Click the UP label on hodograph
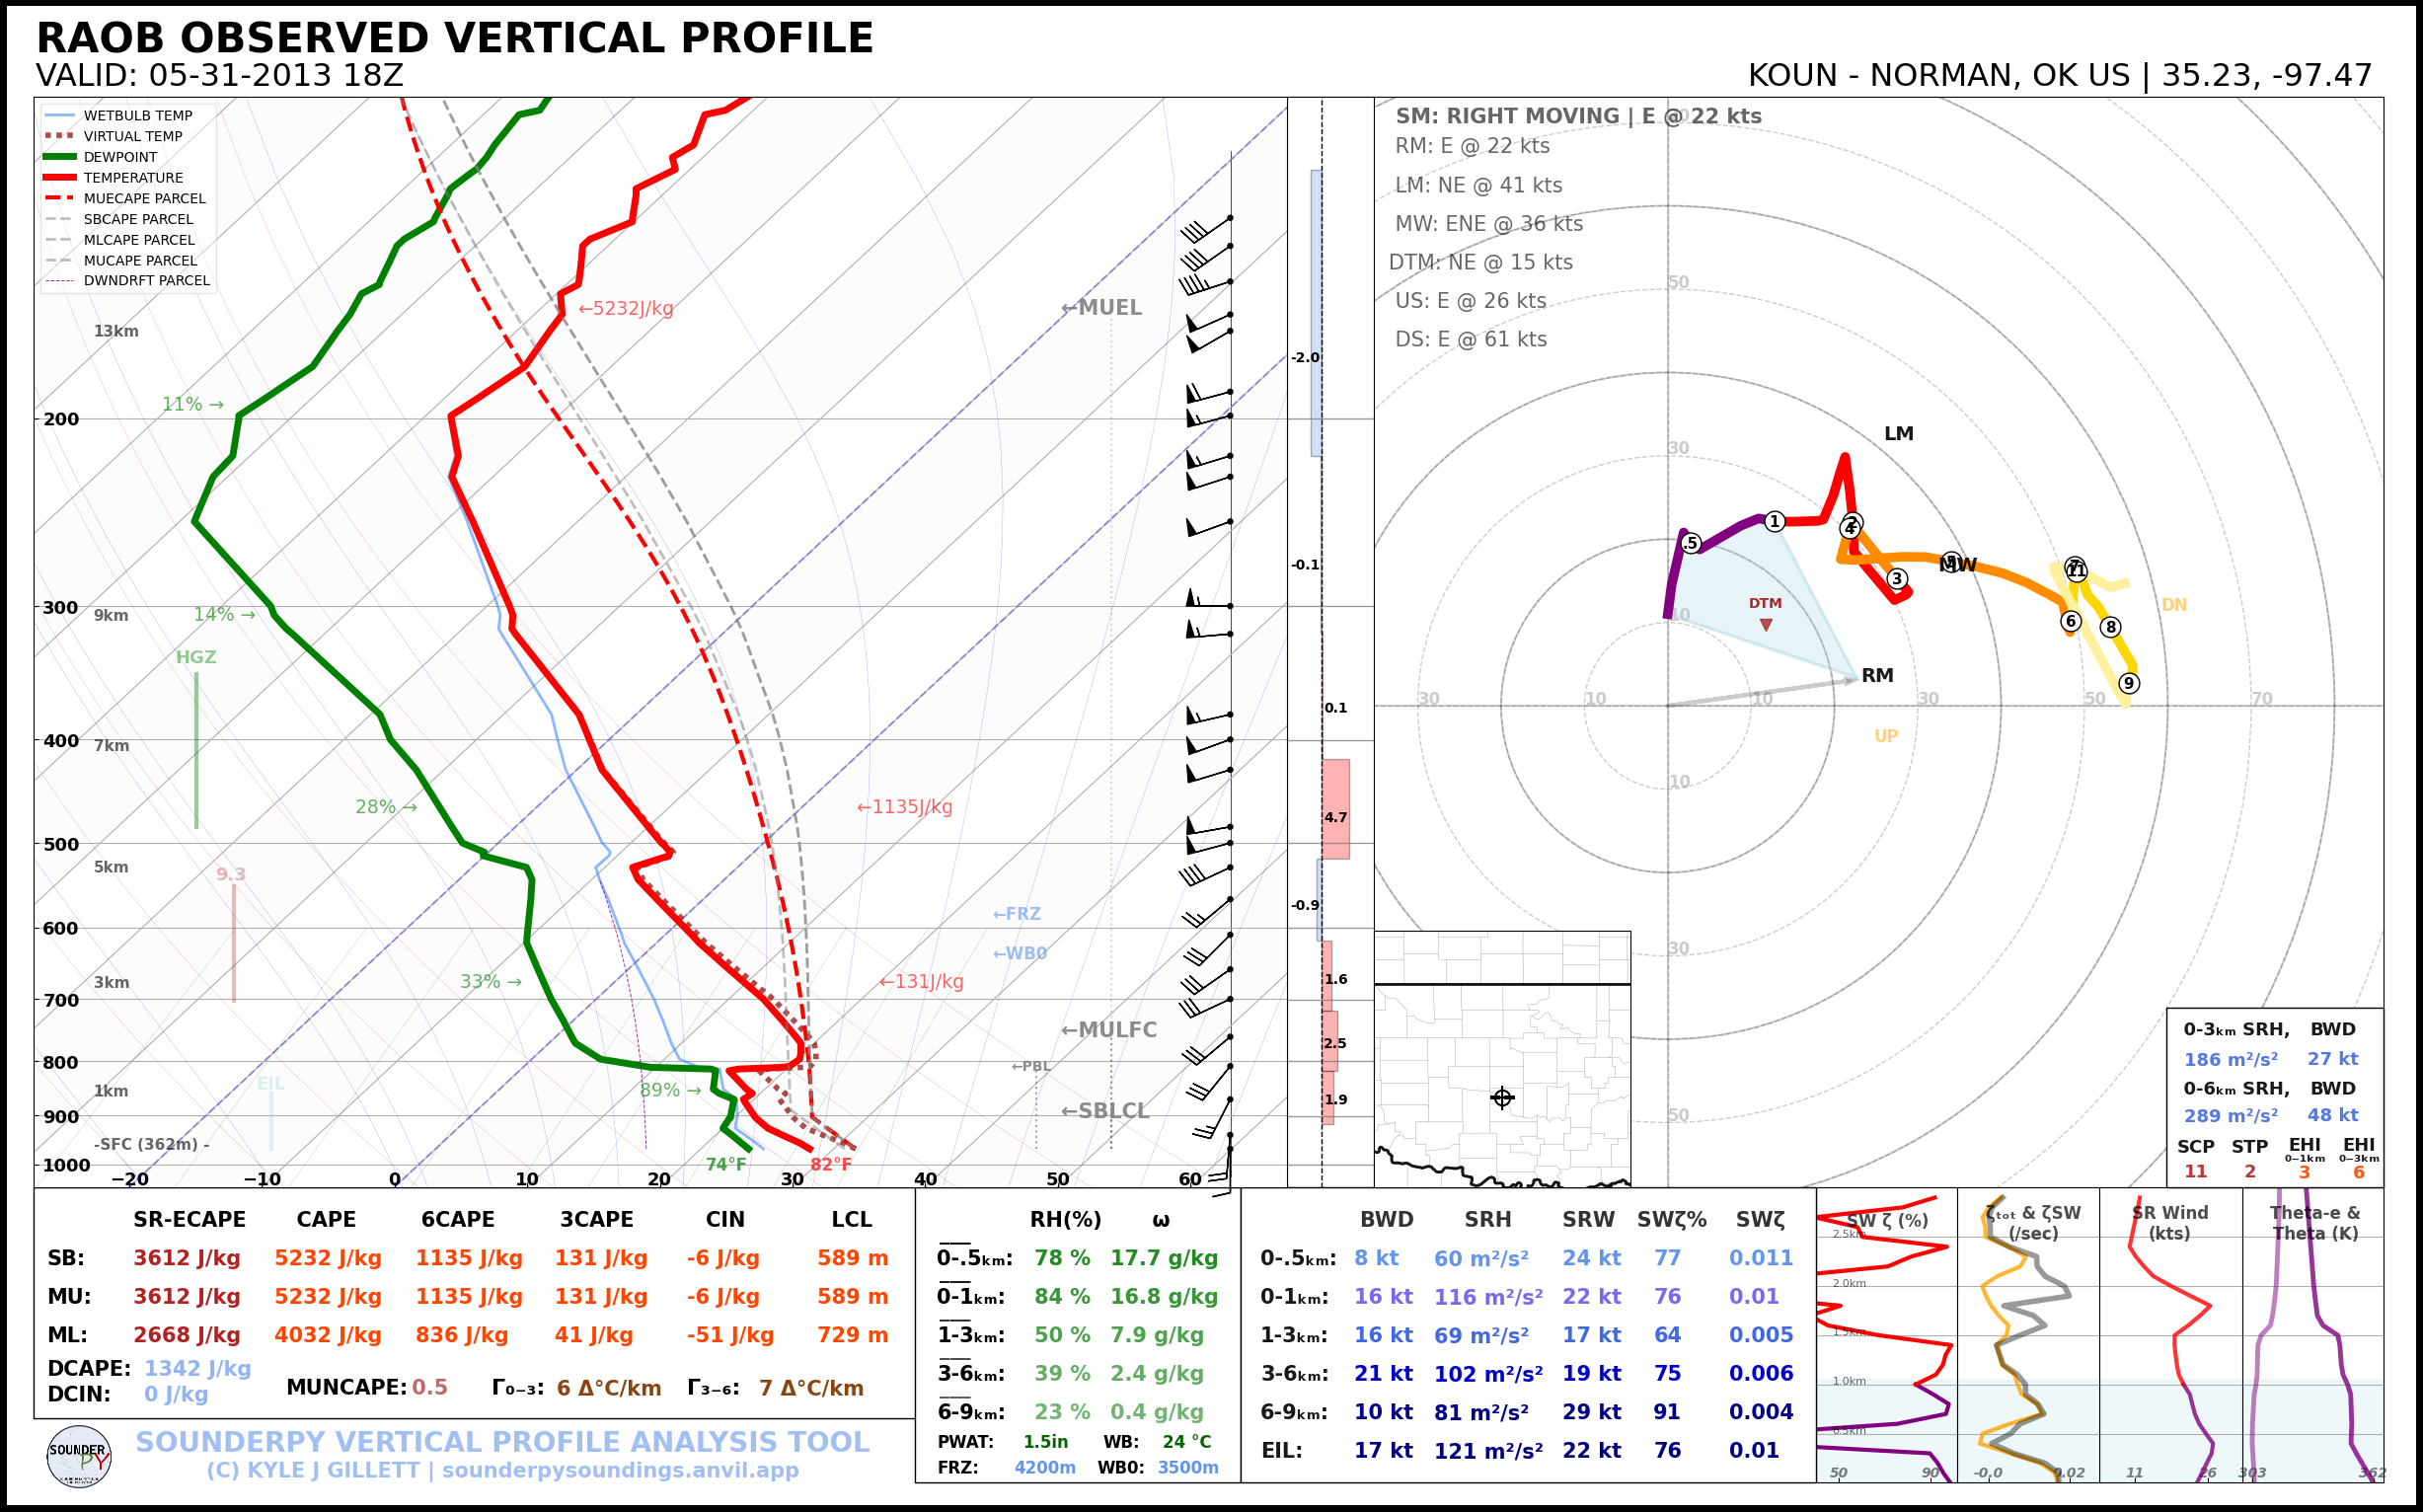The height and width of the screenshot is (1512, 2423). pos(1886,736)
